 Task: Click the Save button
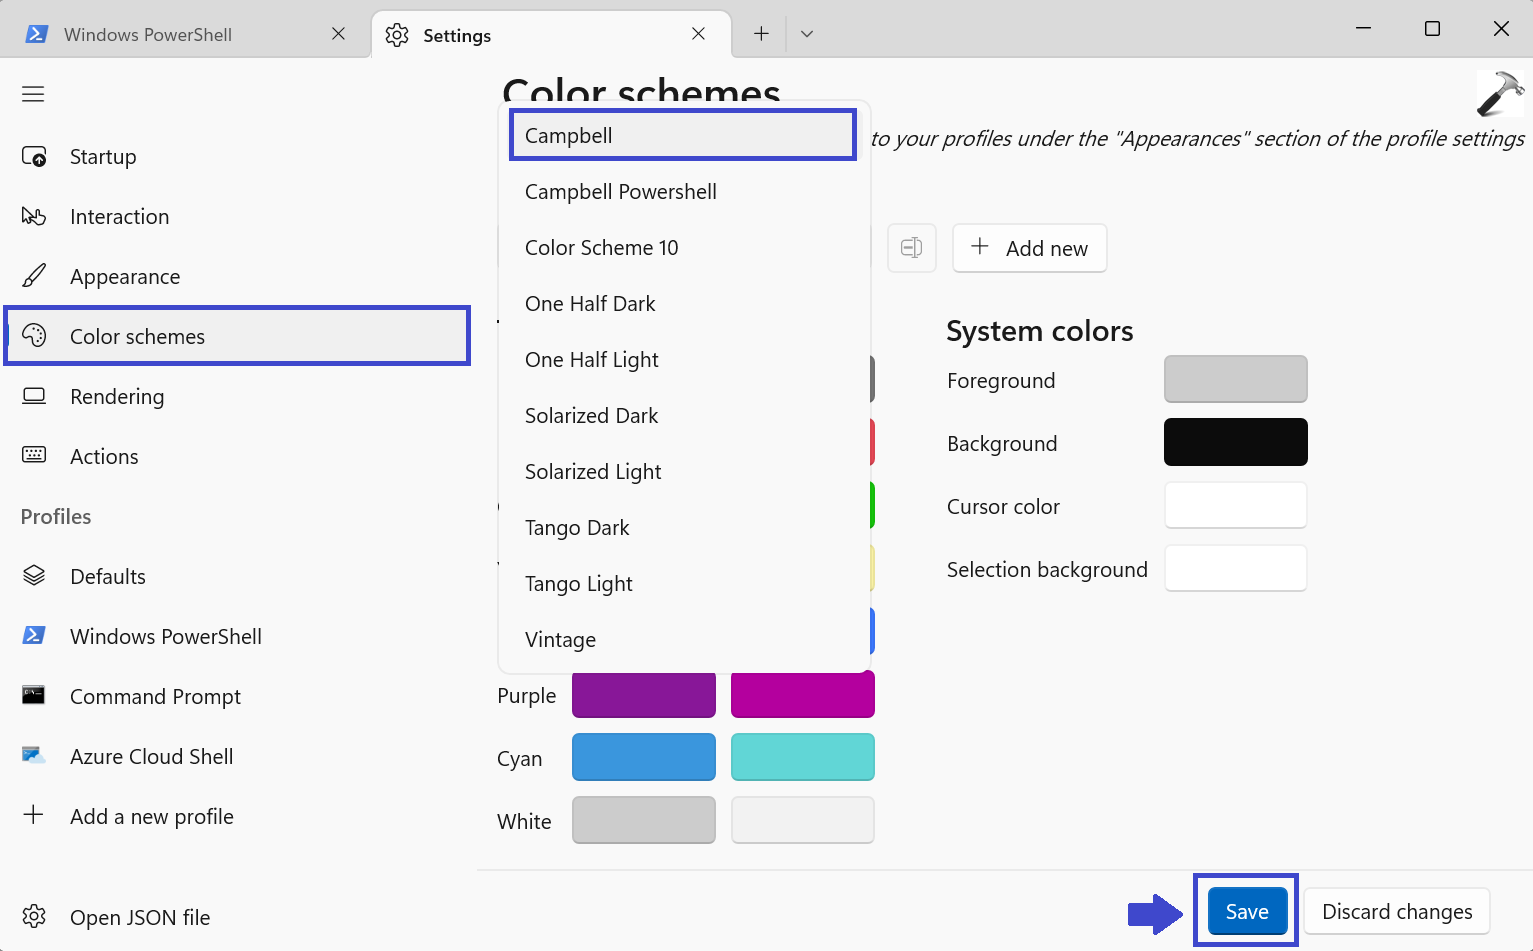point(1246,912)
